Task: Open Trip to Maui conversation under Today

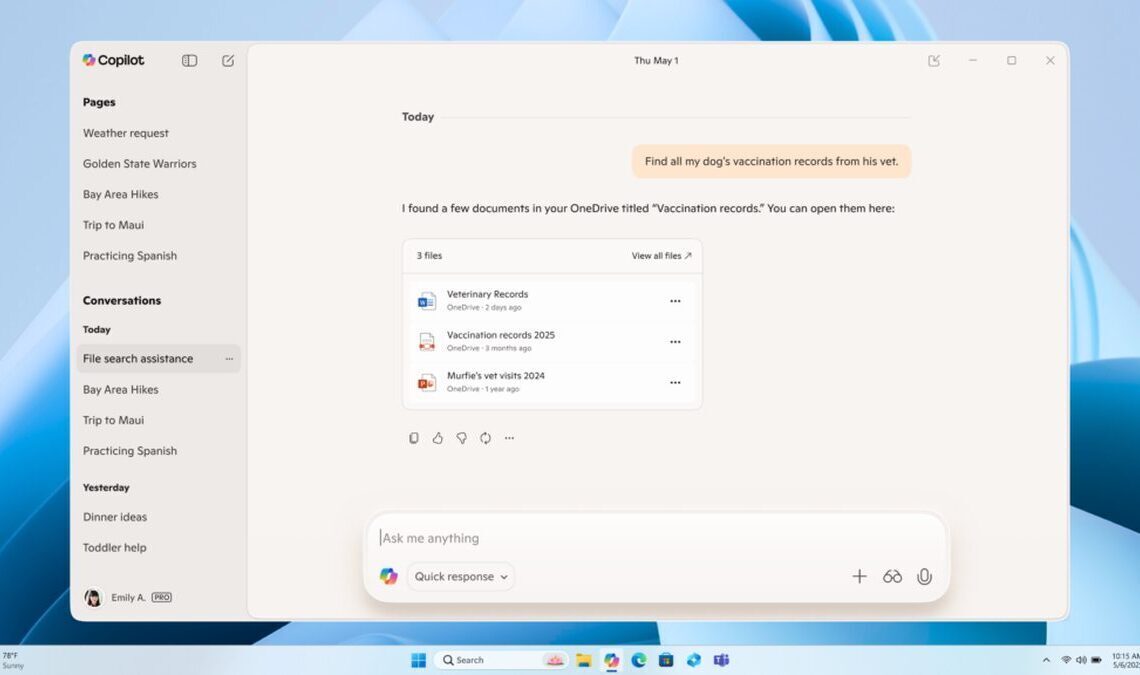Action: click(x=113, y=420)
